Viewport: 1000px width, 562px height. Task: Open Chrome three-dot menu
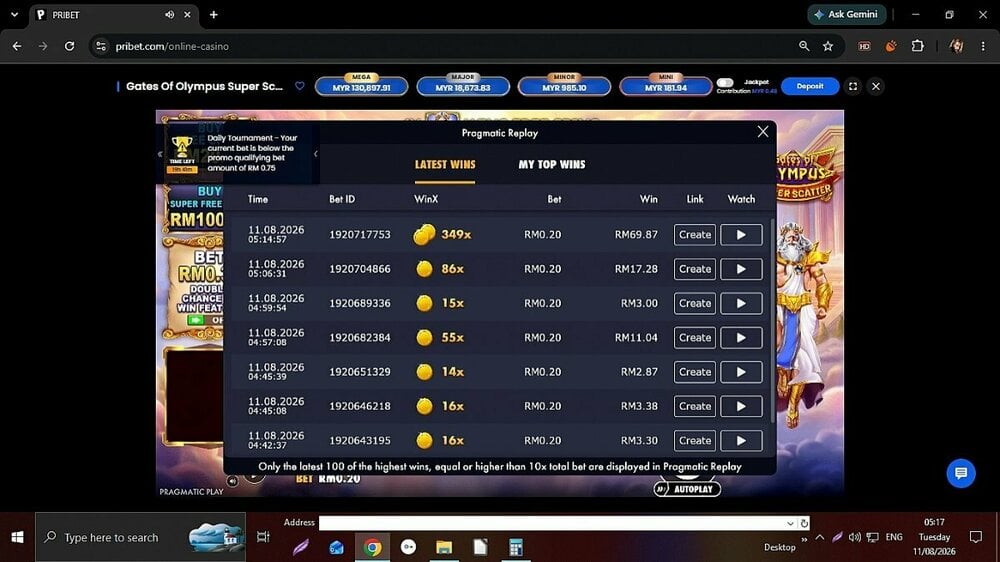(x=983, y=46)
